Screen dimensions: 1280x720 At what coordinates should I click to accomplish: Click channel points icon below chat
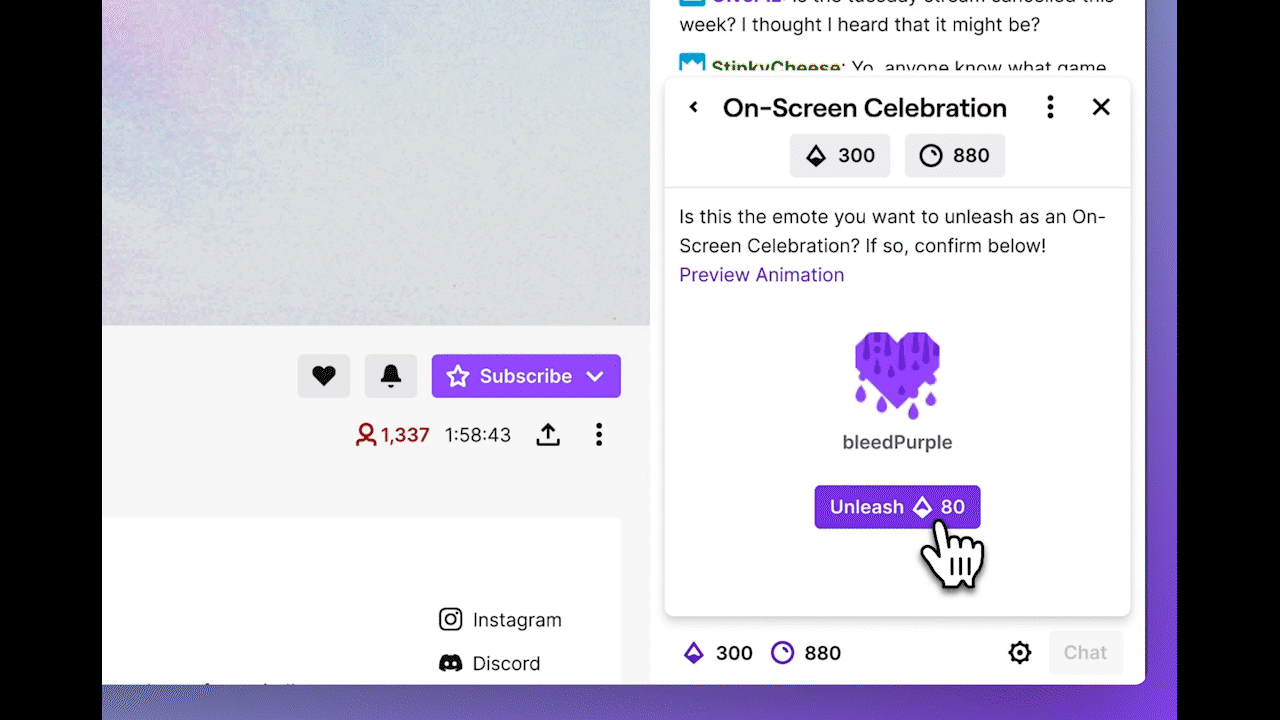[x=782, y=653]
